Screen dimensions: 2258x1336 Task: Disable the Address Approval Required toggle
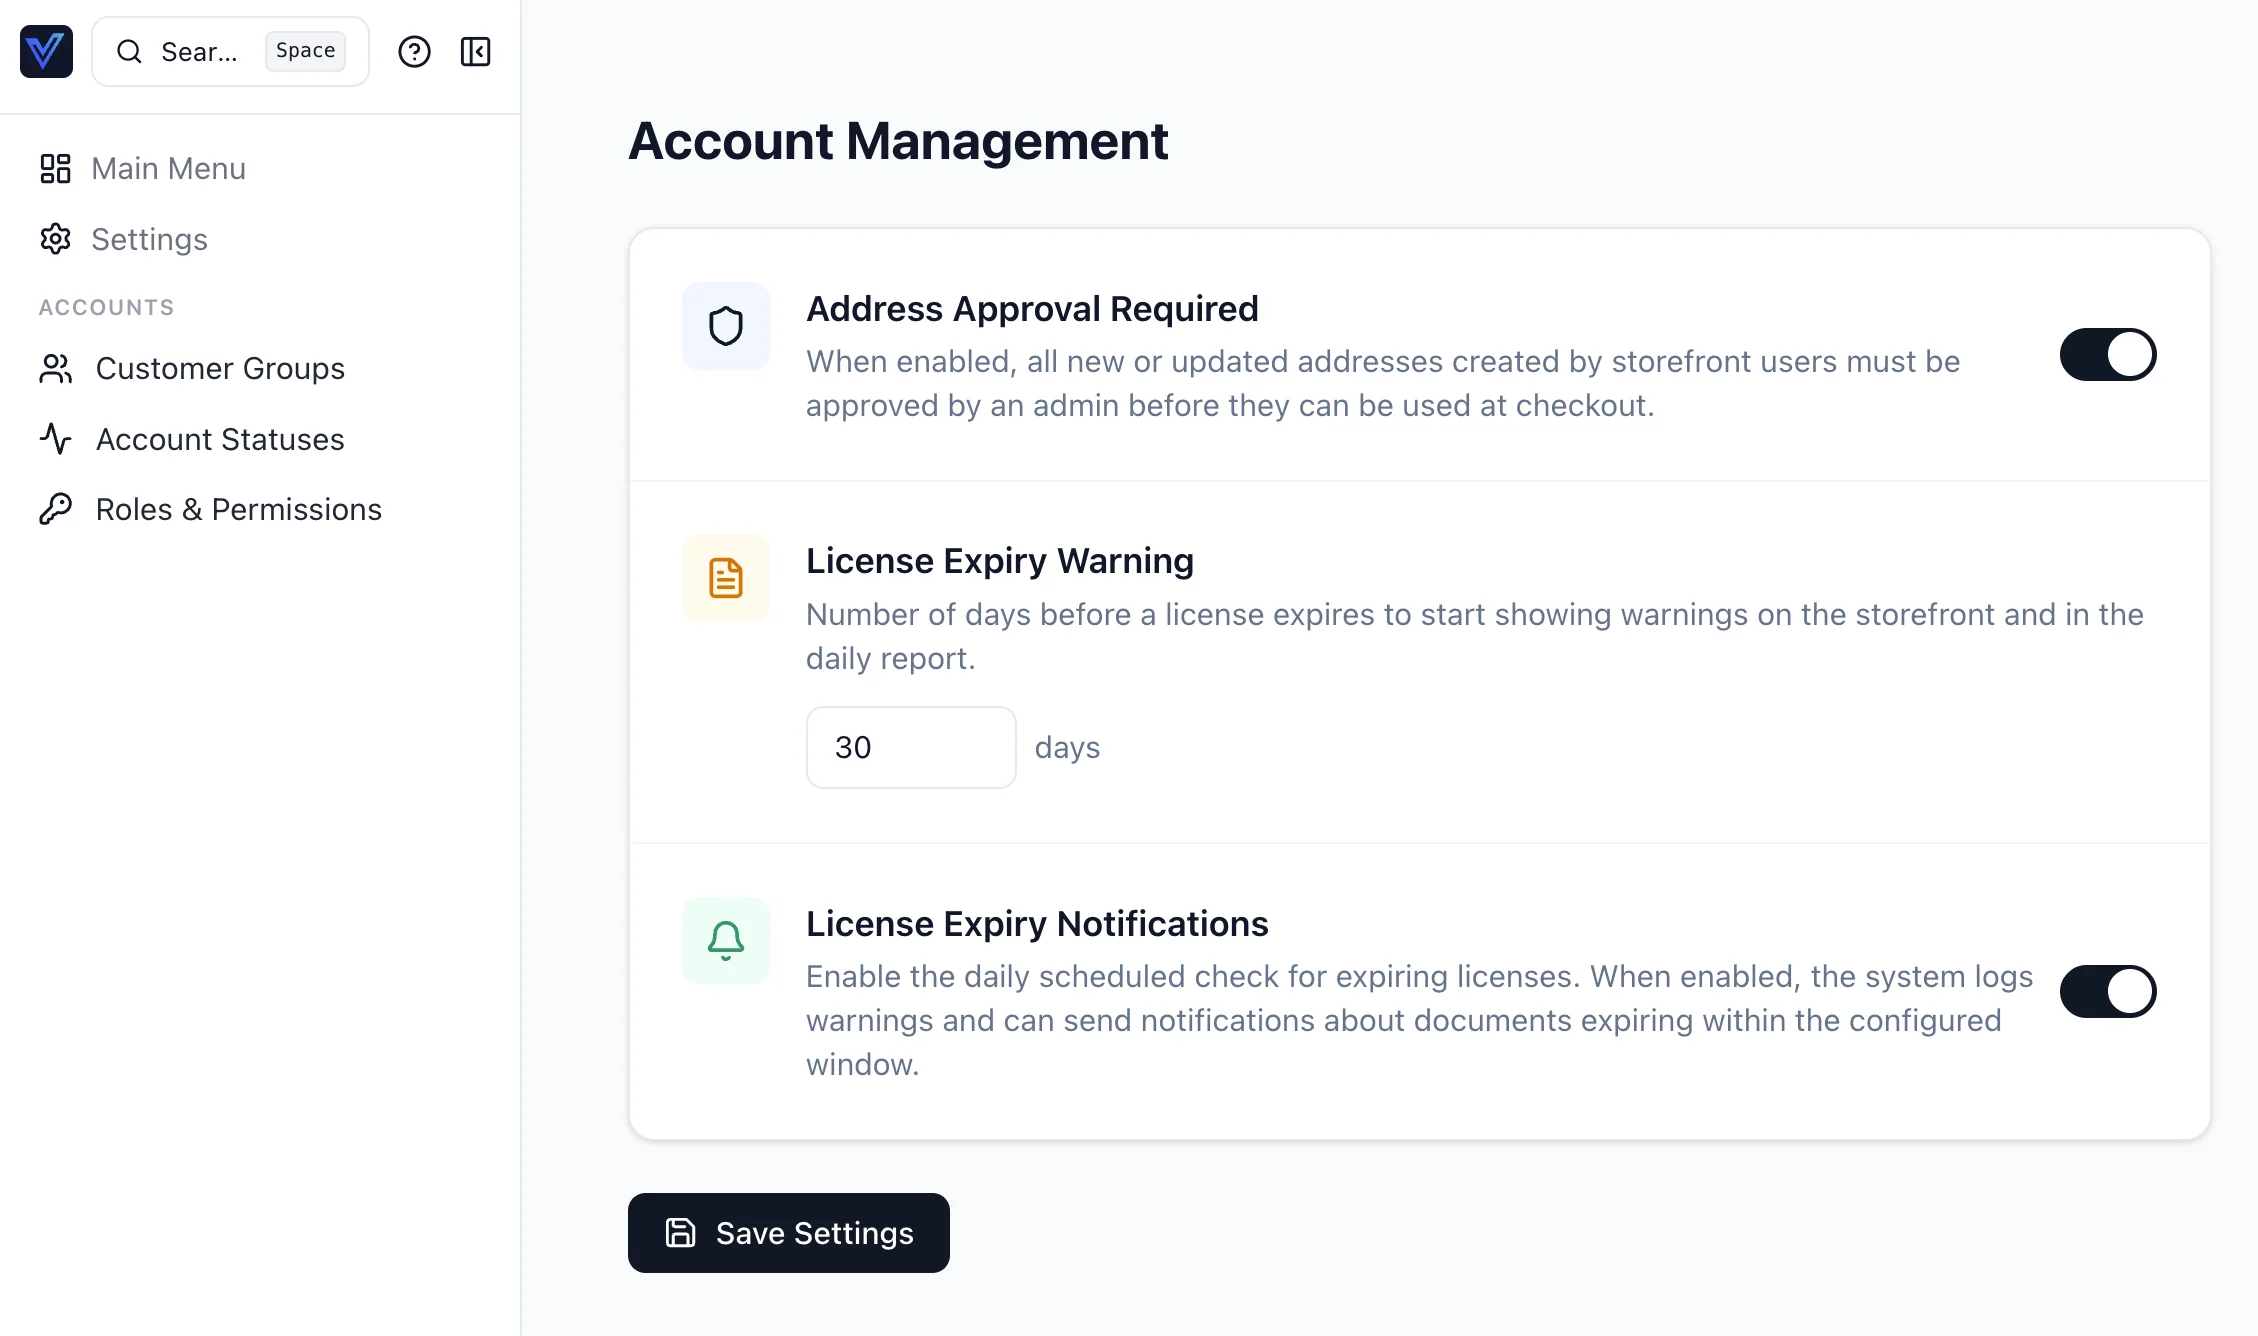tap(2108, 354)
